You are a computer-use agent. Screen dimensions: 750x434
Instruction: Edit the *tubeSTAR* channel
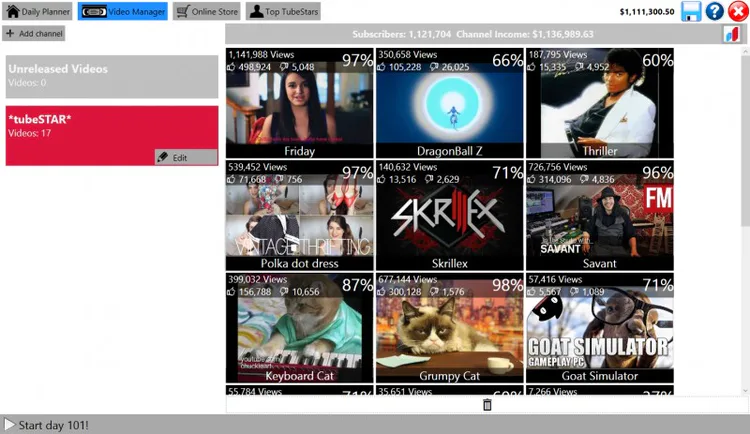[x=186, y=157]
